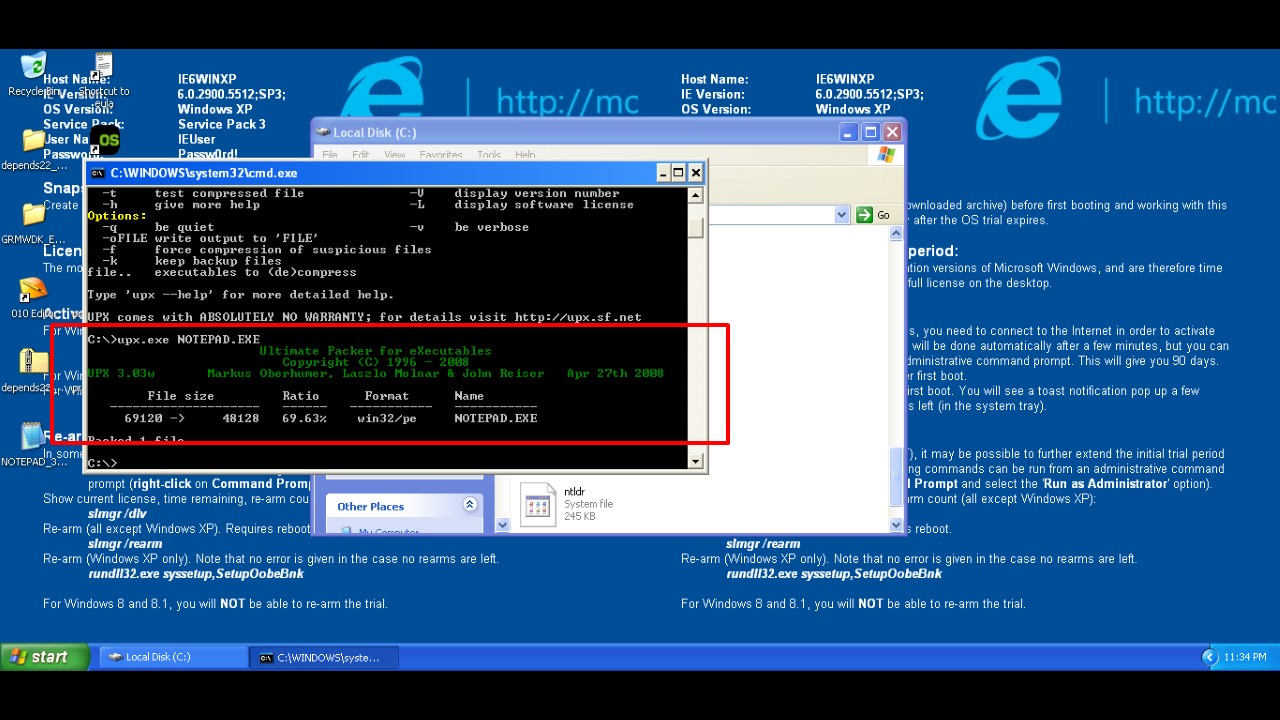Switch to Local Disk (C:) taskbar button
Viewport: 1280px width, 720px height.
[x=174, y=657]
